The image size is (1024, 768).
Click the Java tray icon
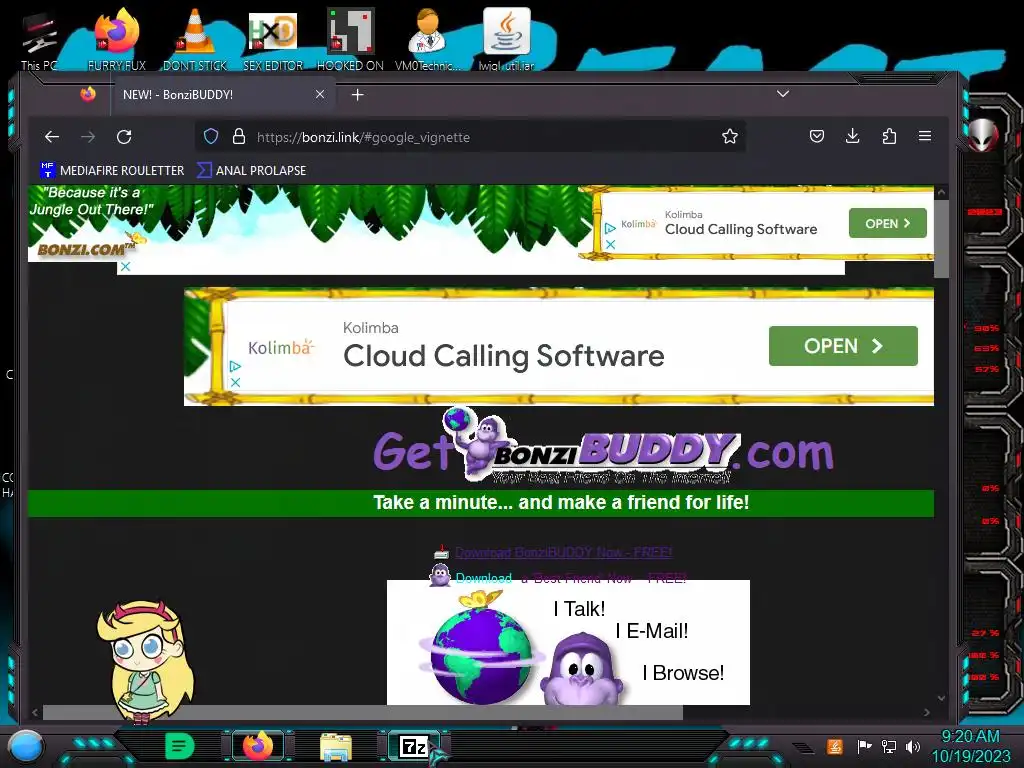pos(834,746)
